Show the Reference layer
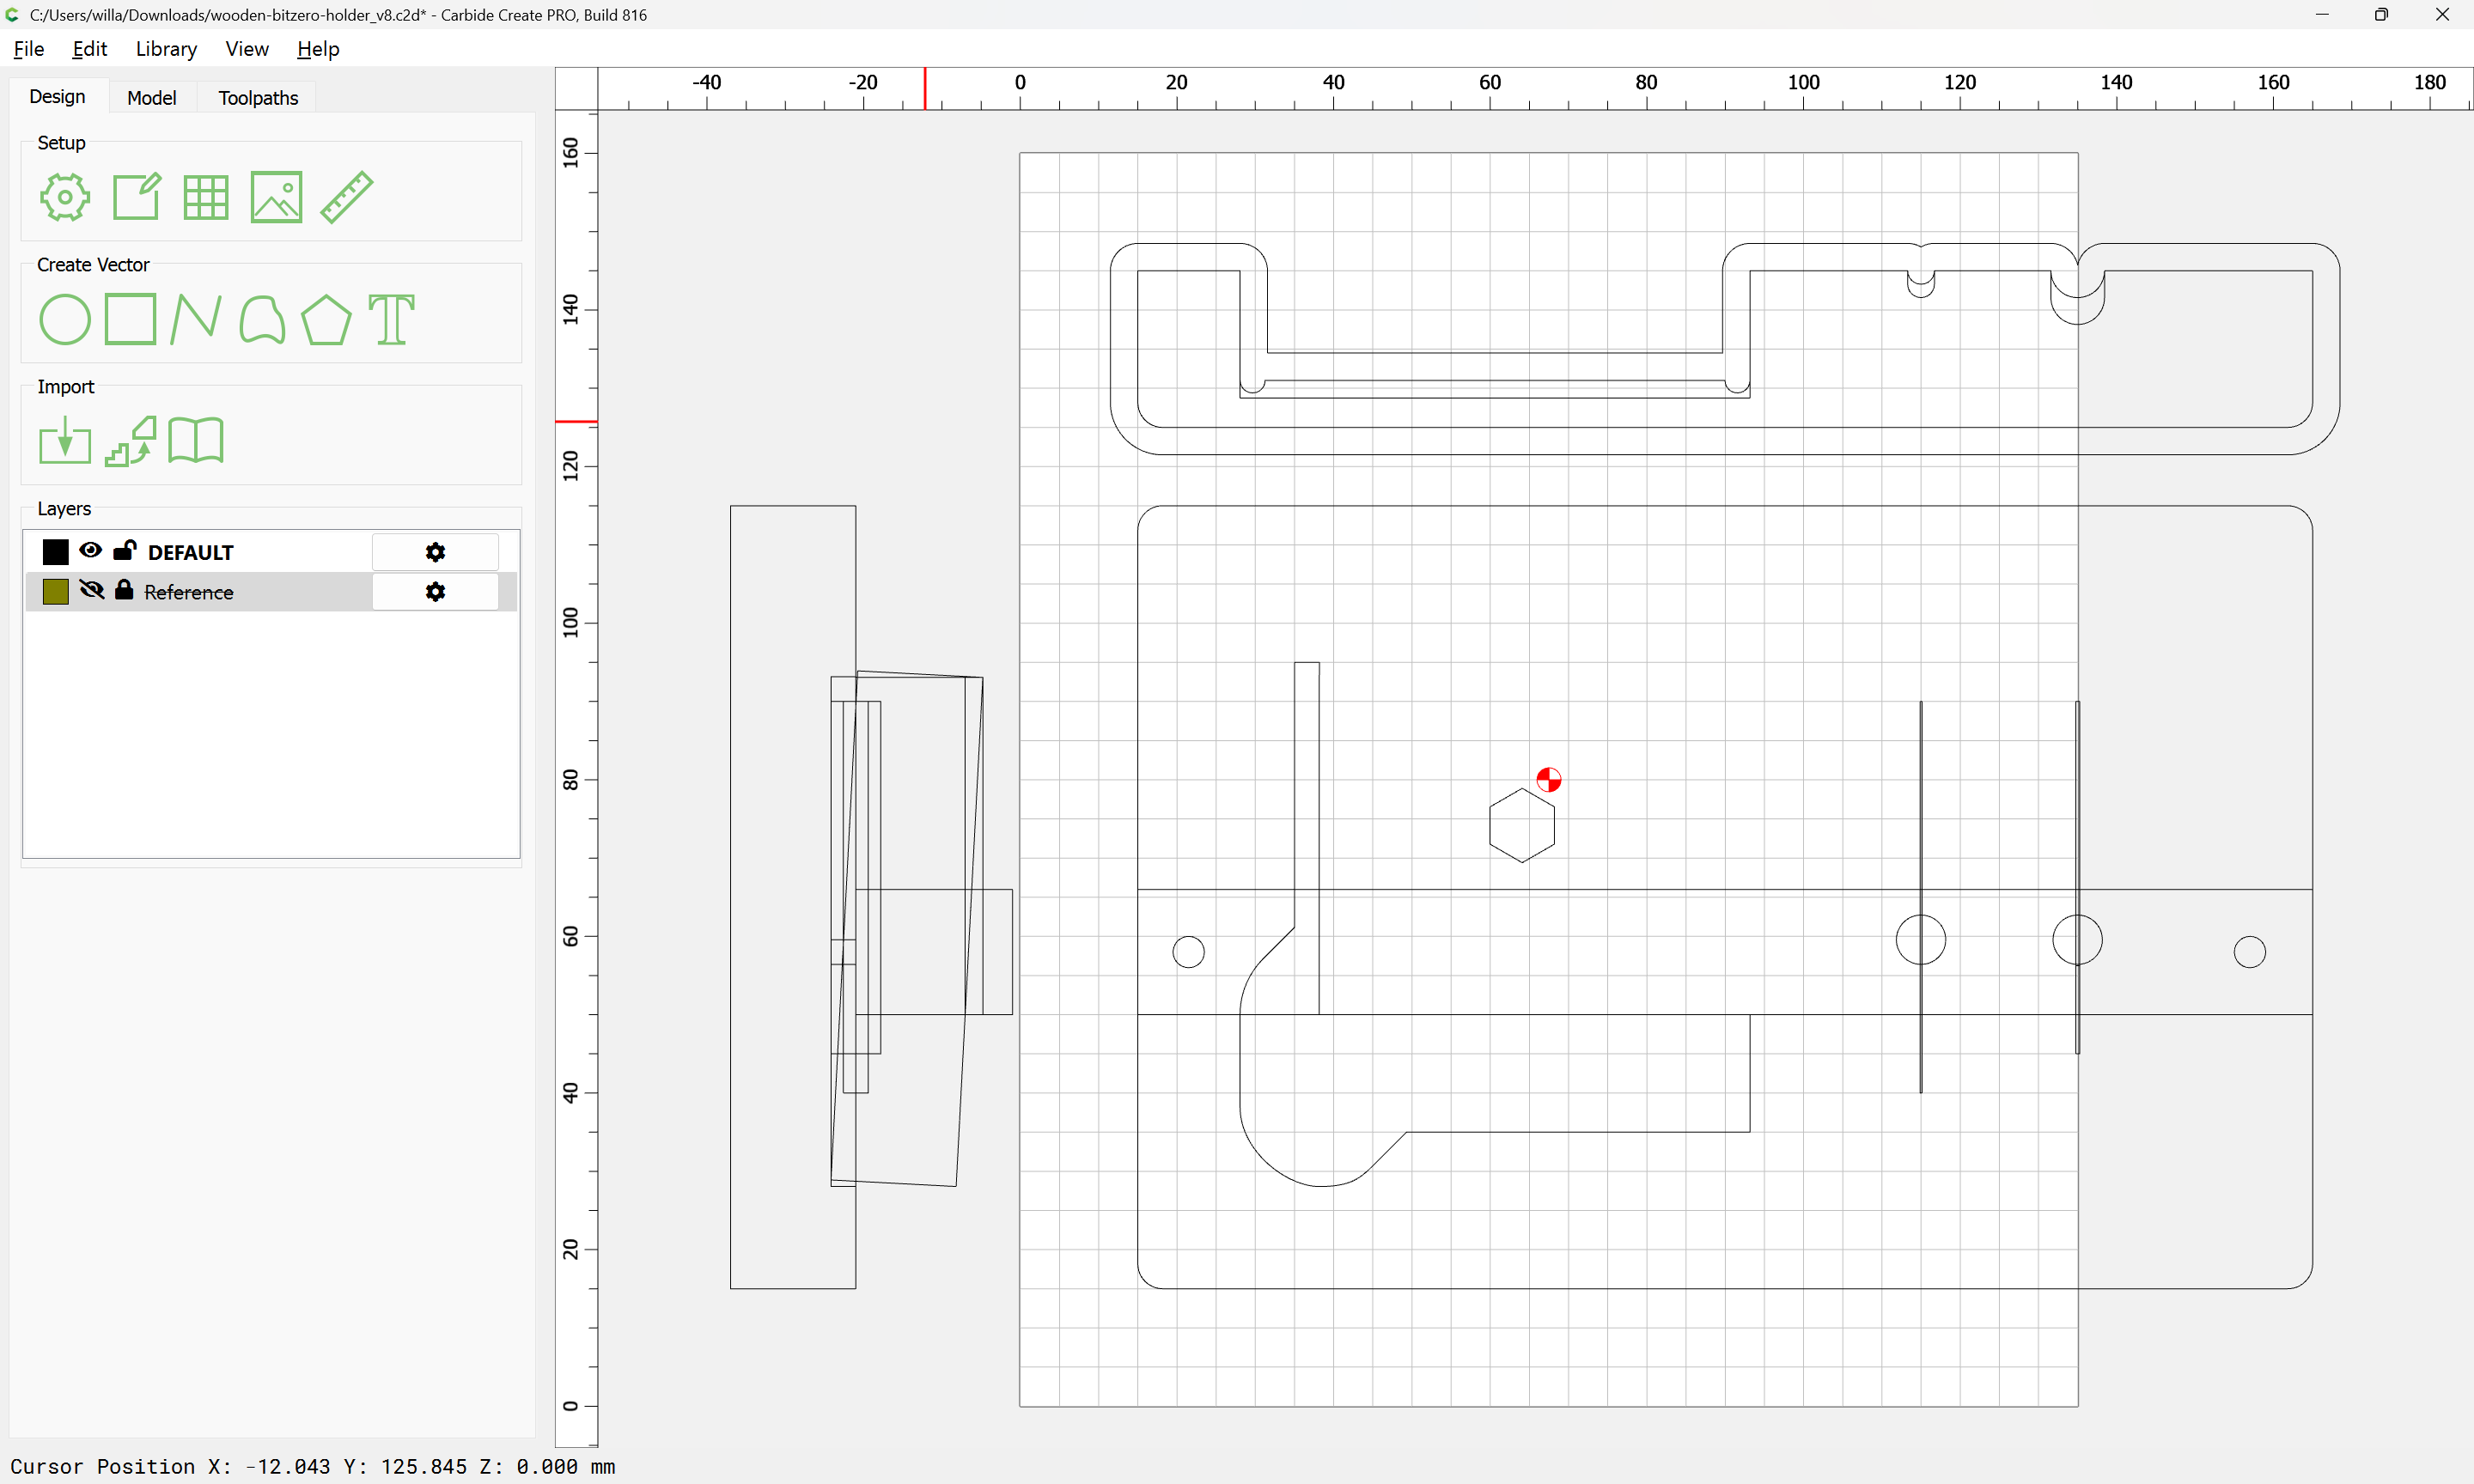Viewport: 2474px width, 1484px height. [91, 591]
